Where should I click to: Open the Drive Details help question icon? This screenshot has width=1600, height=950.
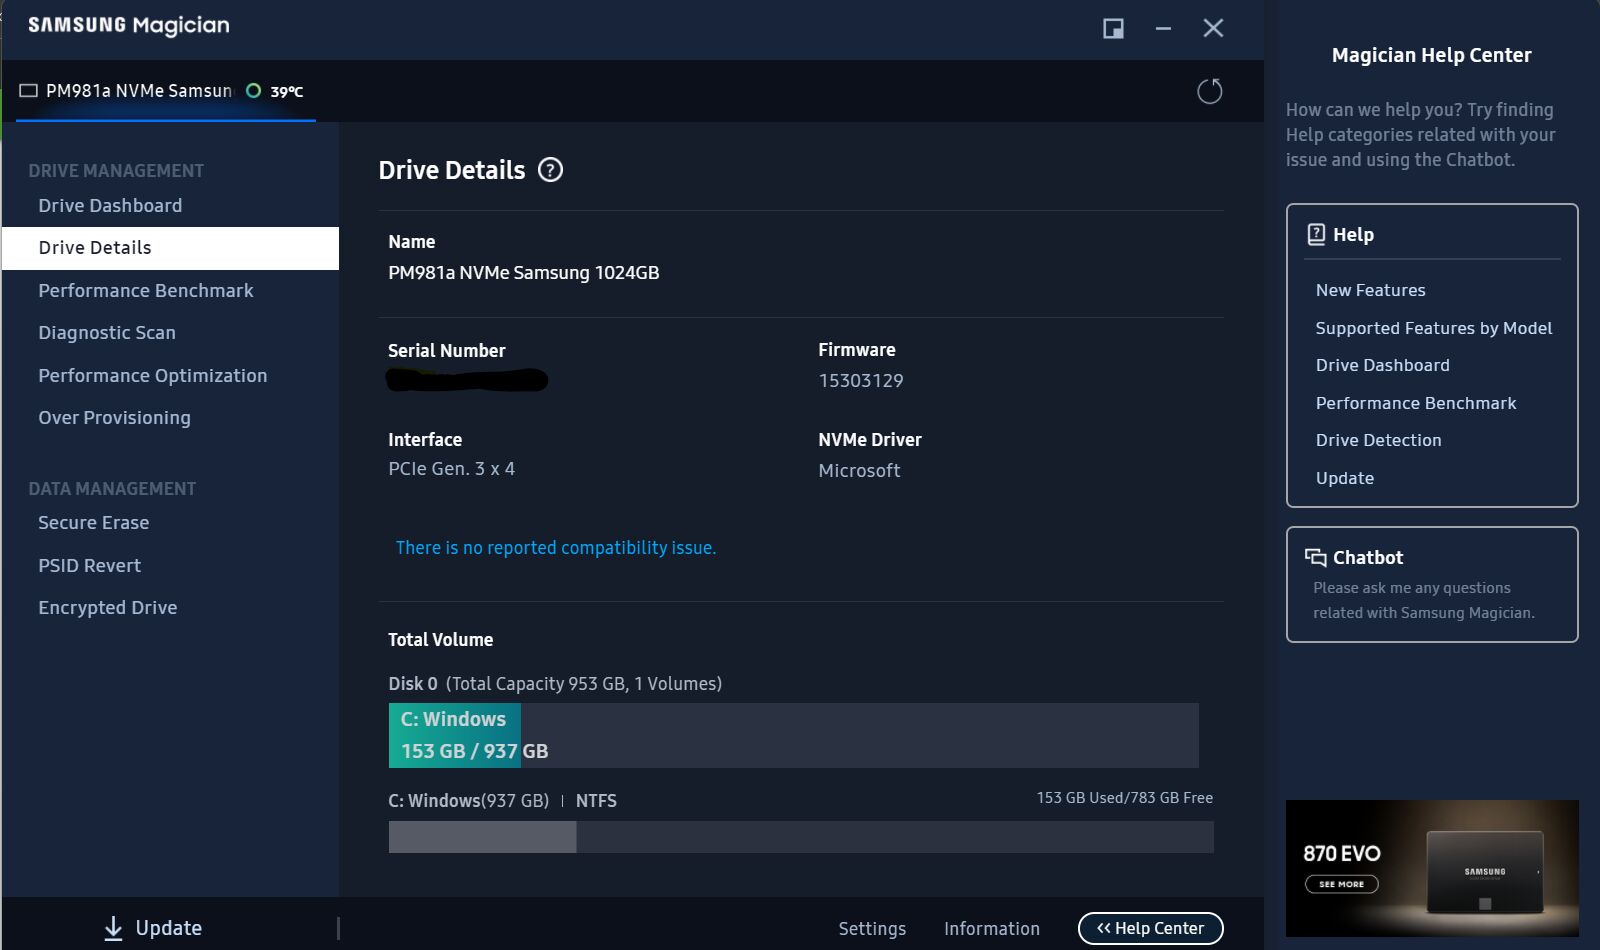click(x=550, y=170)
